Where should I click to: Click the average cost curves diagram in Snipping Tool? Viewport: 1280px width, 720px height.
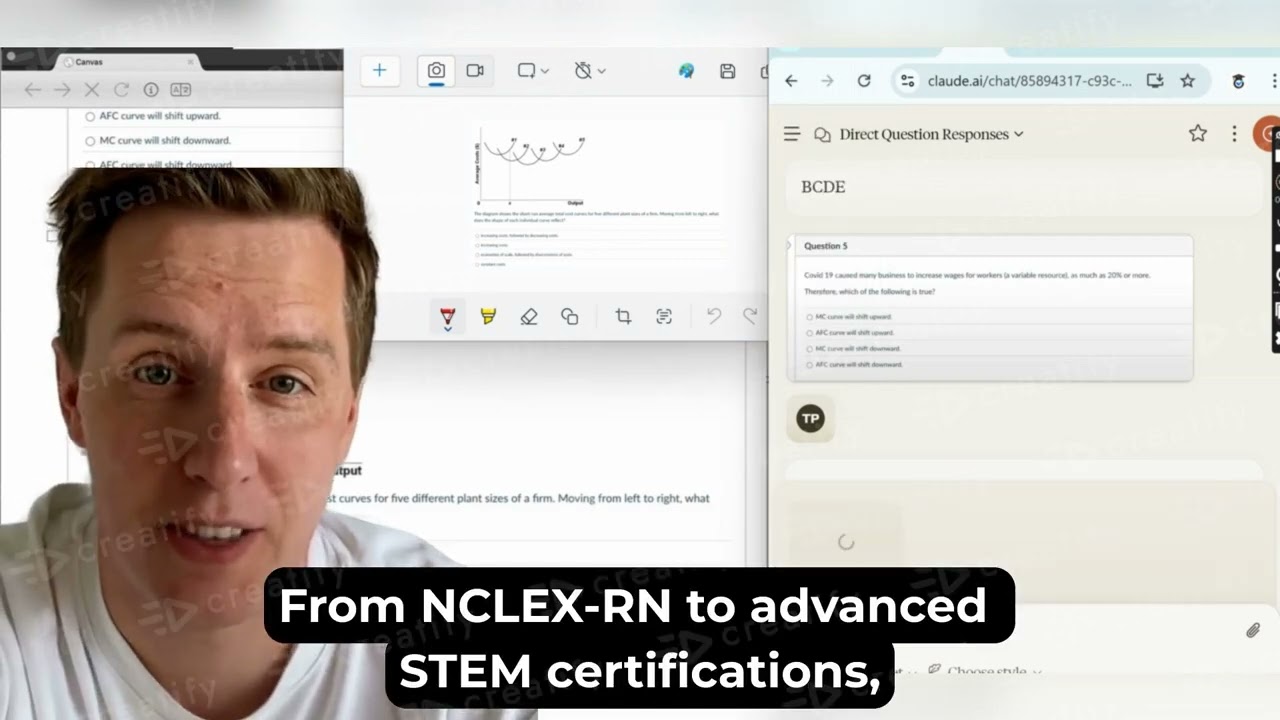[x=532, y=165]
